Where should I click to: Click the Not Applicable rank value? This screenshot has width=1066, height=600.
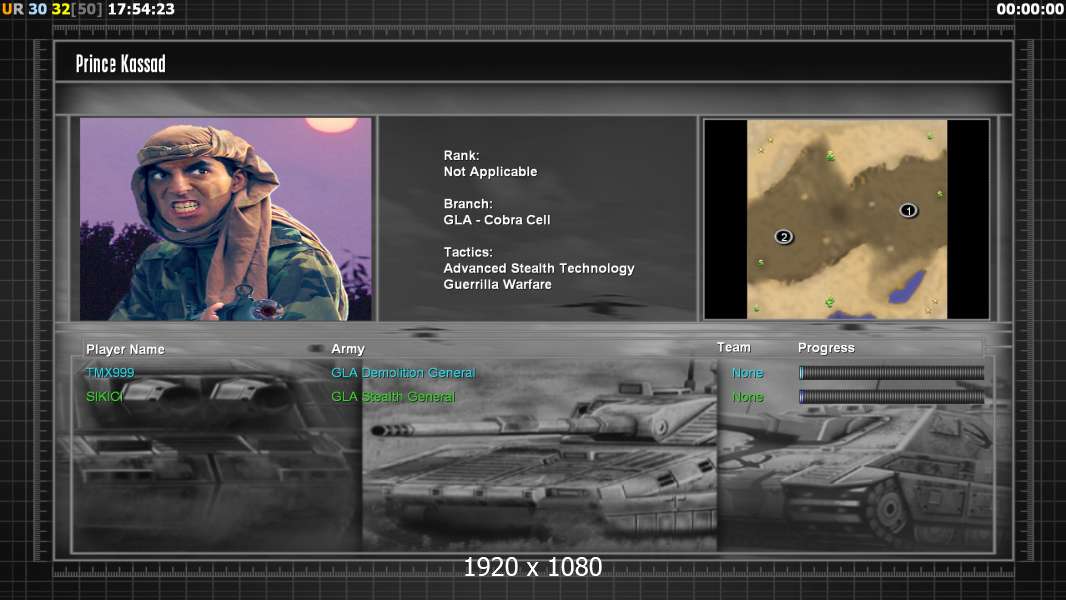(x=490, y=172)
